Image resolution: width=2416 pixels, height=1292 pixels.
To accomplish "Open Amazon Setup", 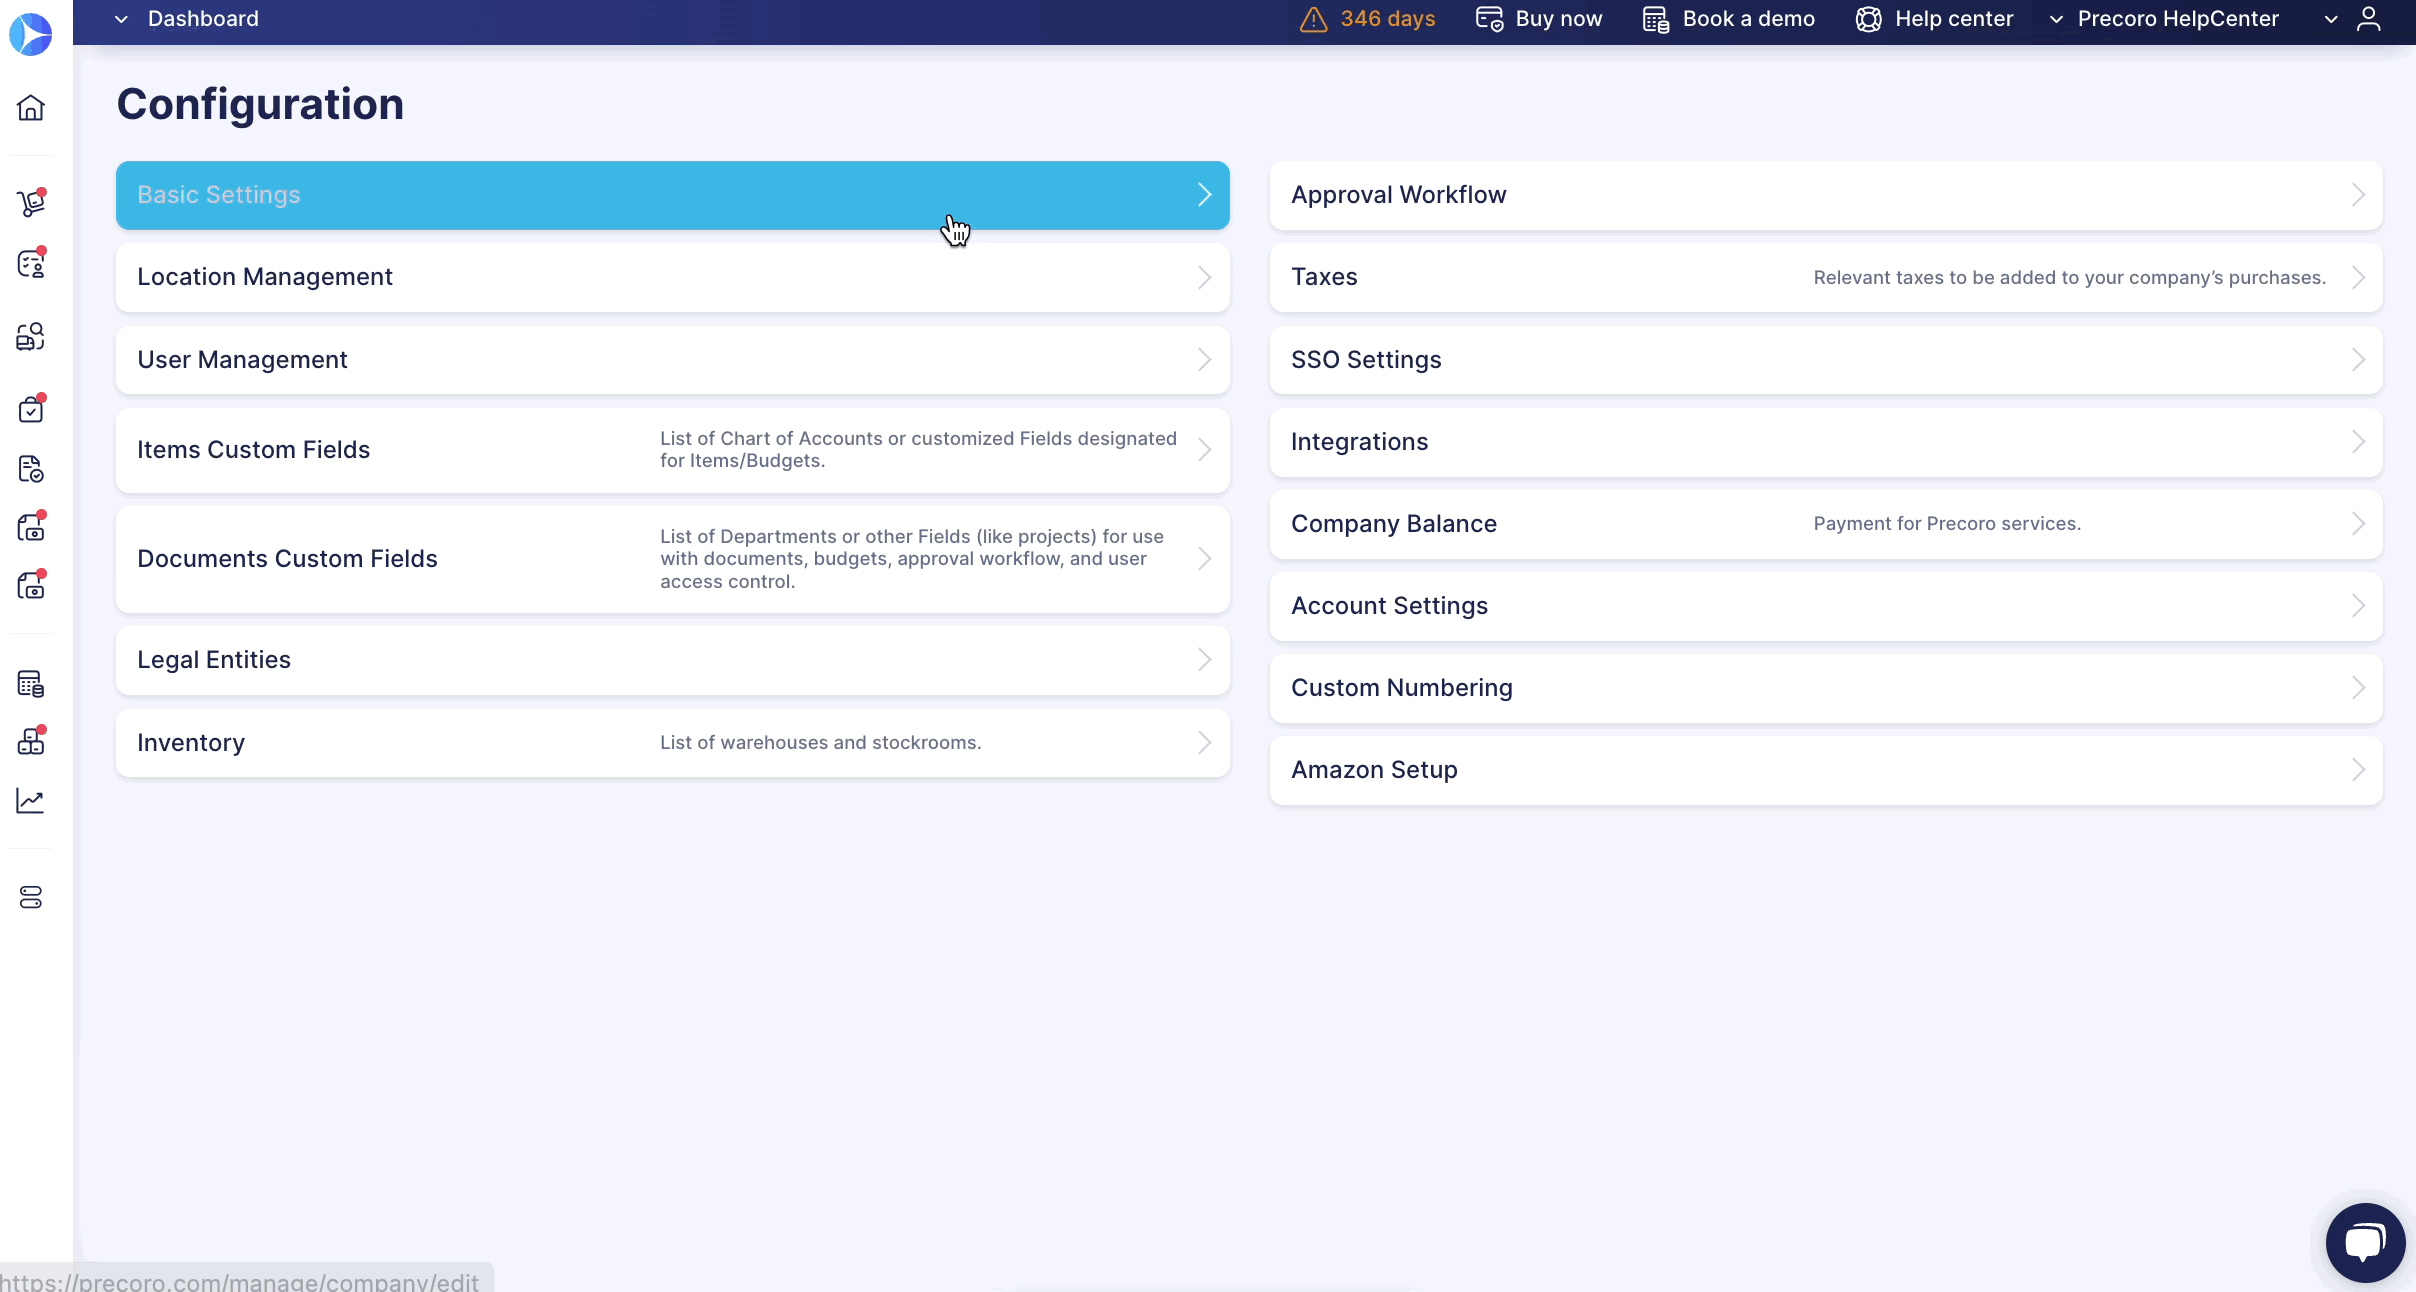I will click(1826, 770).
